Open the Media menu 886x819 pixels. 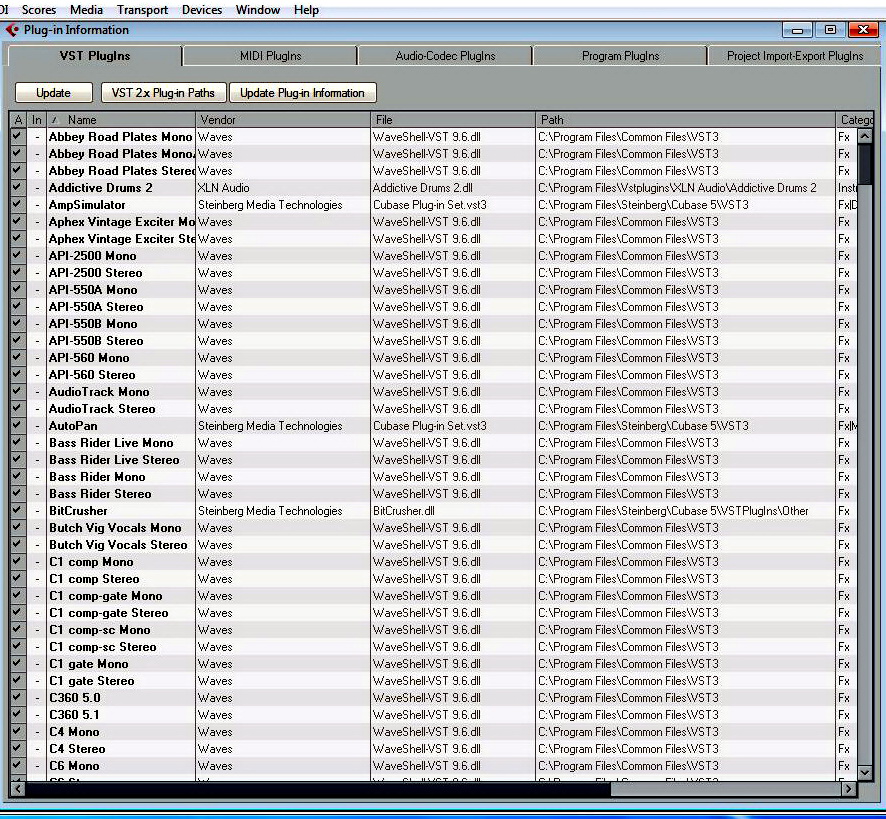[86, 10]
